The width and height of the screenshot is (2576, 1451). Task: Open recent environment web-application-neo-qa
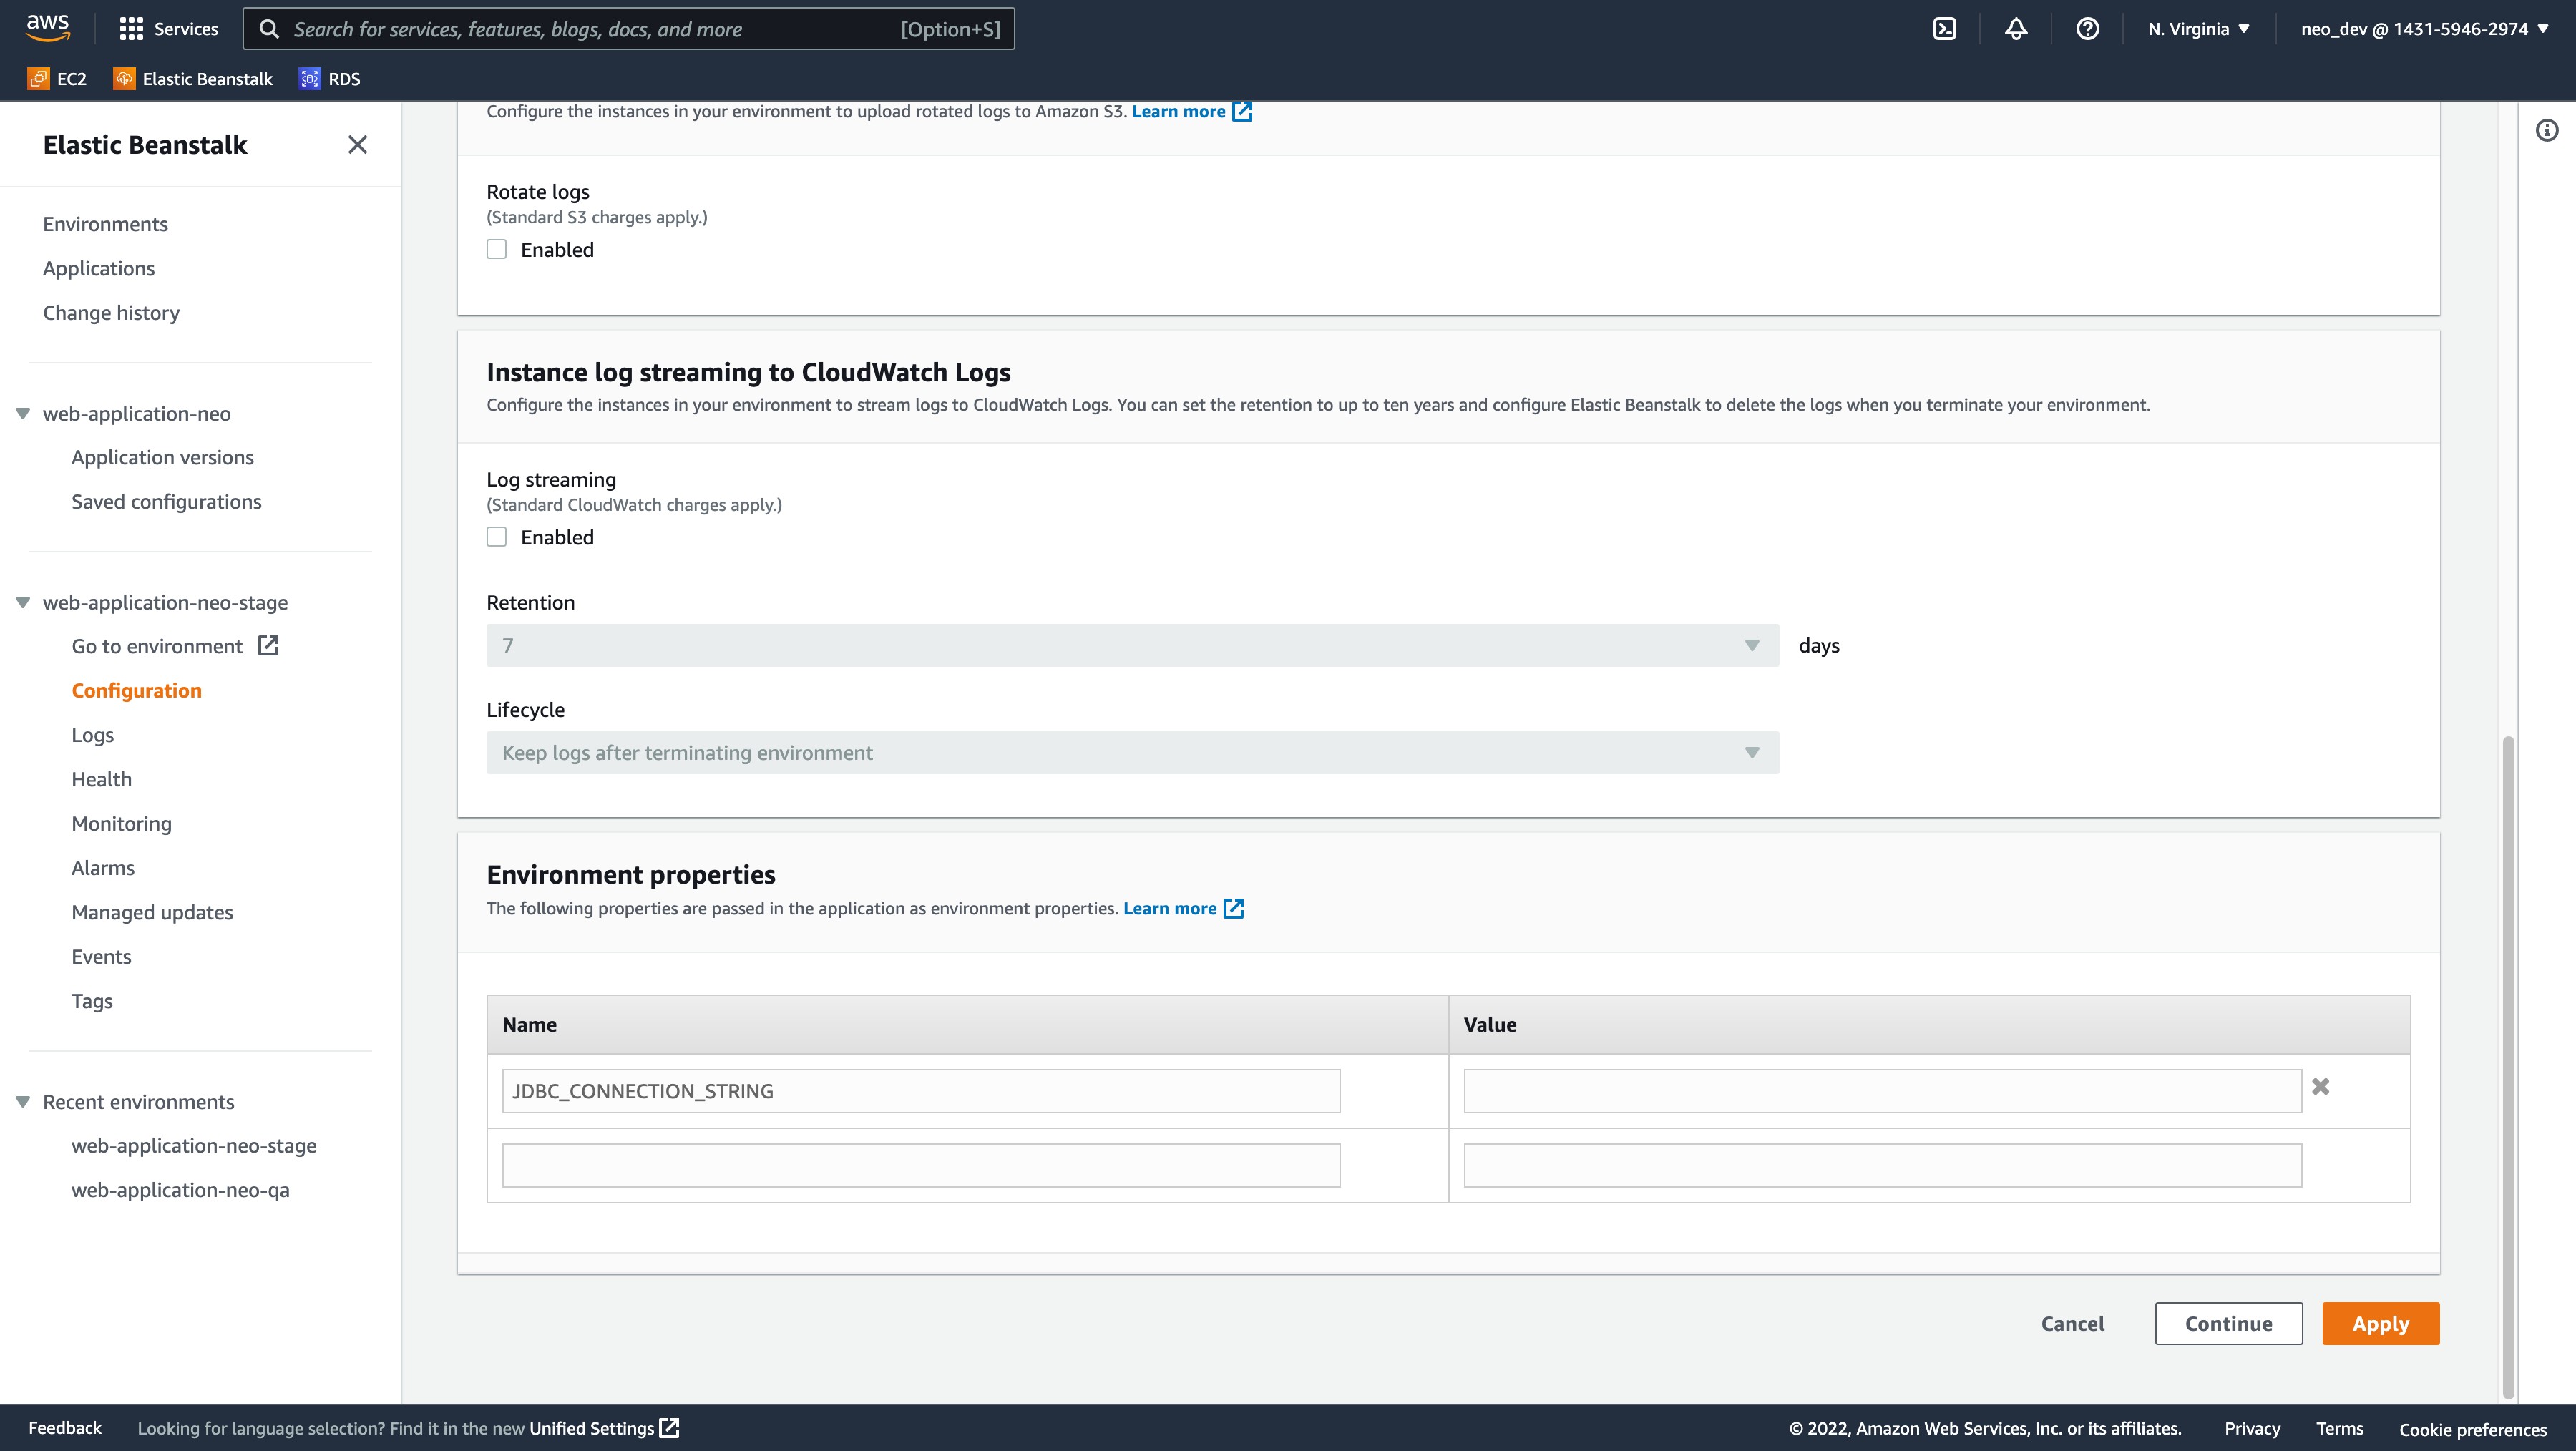coord(180,1190)
